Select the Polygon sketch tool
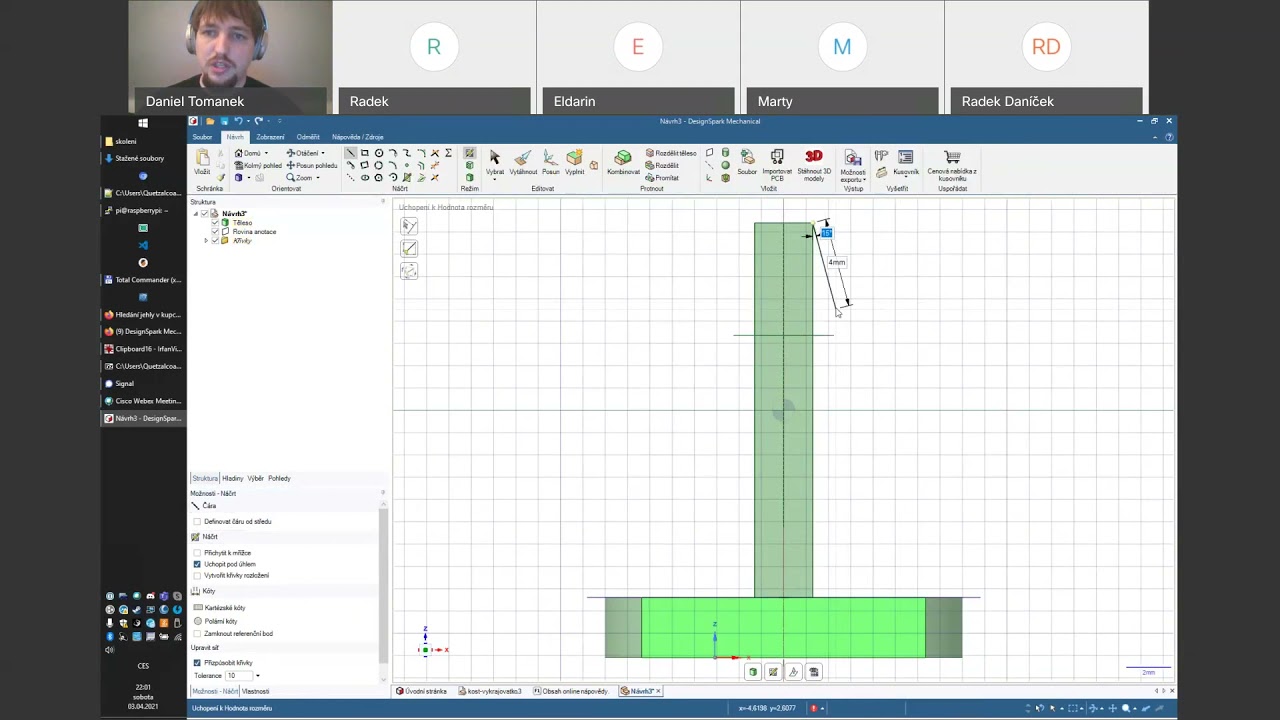Screen dimensions: 1280x720 [379, 177]
